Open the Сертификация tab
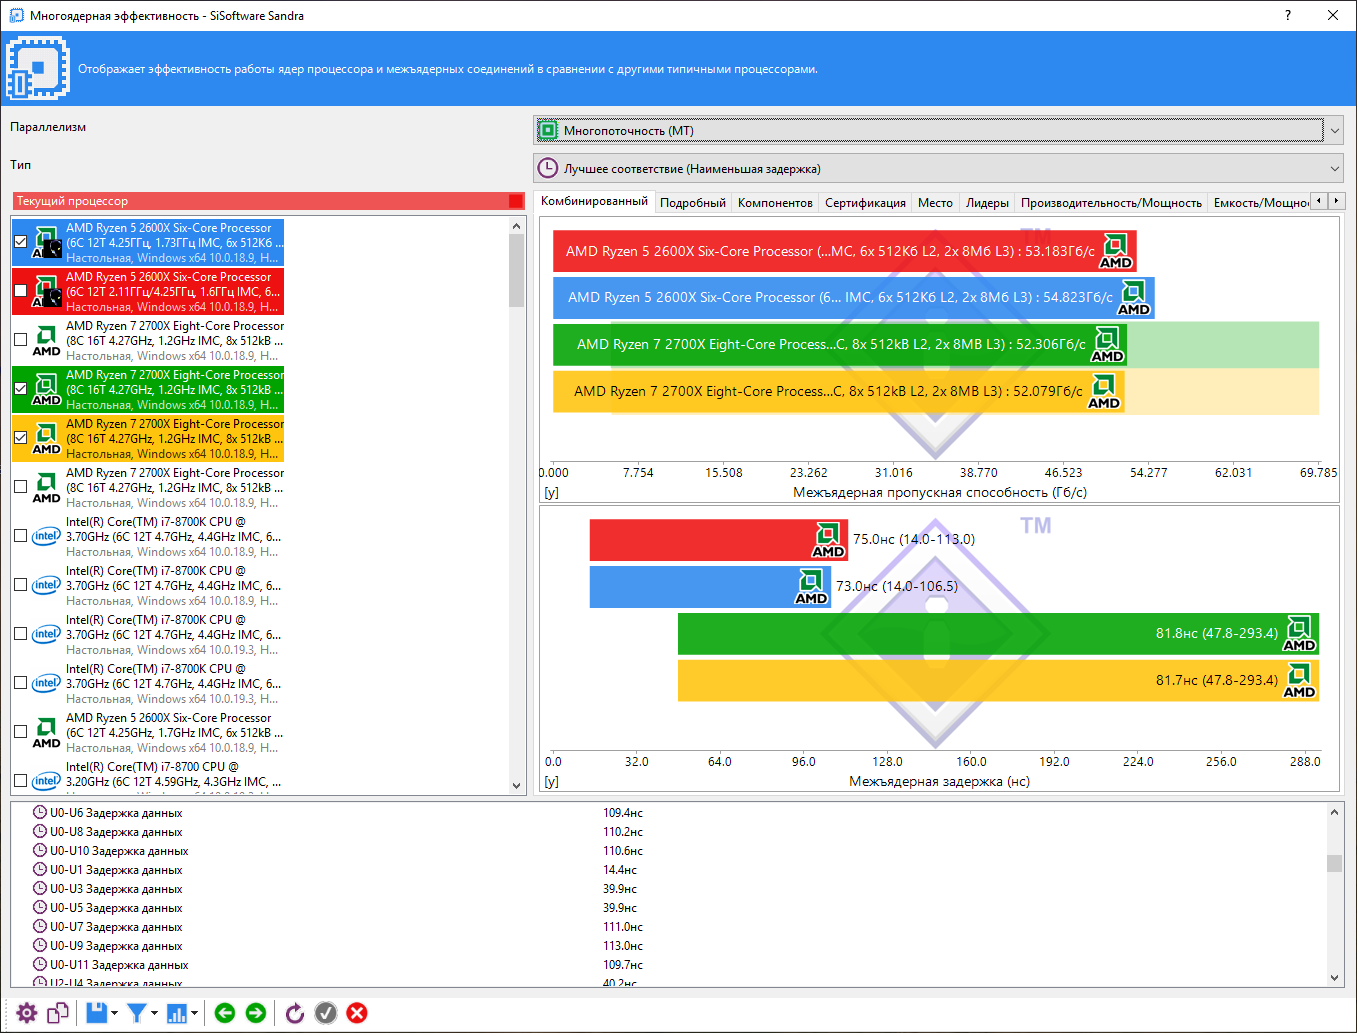 [865, 203]
